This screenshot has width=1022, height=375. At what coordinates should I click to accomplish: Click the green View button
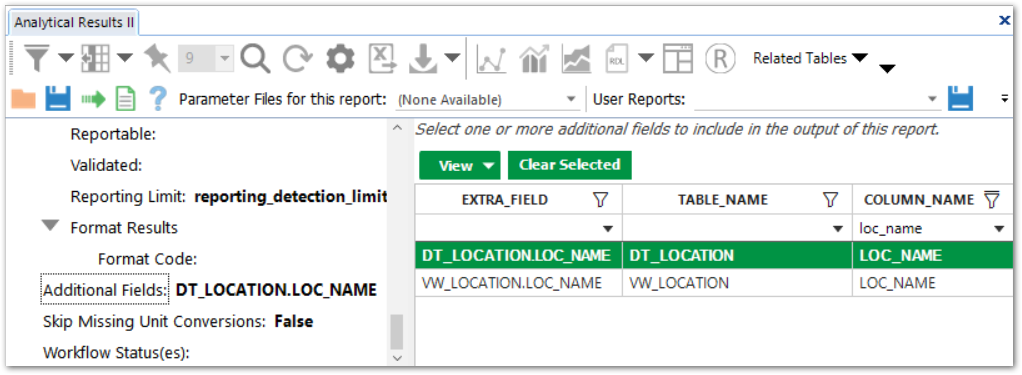[x=460, y=166]
